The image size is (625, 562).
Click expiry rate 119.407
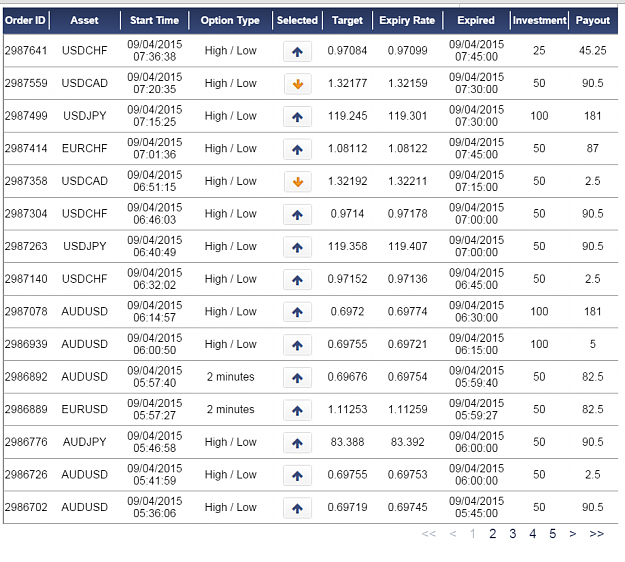(407, 246)
